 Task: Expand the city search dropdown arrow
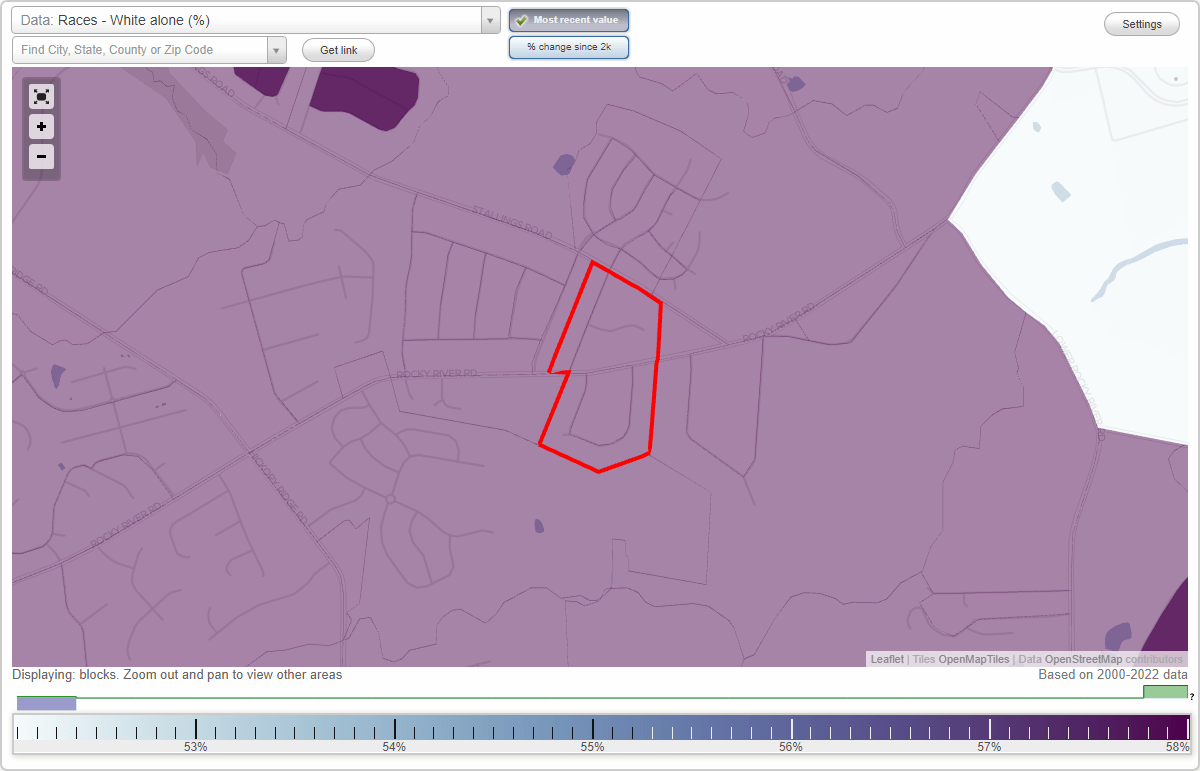277,49
